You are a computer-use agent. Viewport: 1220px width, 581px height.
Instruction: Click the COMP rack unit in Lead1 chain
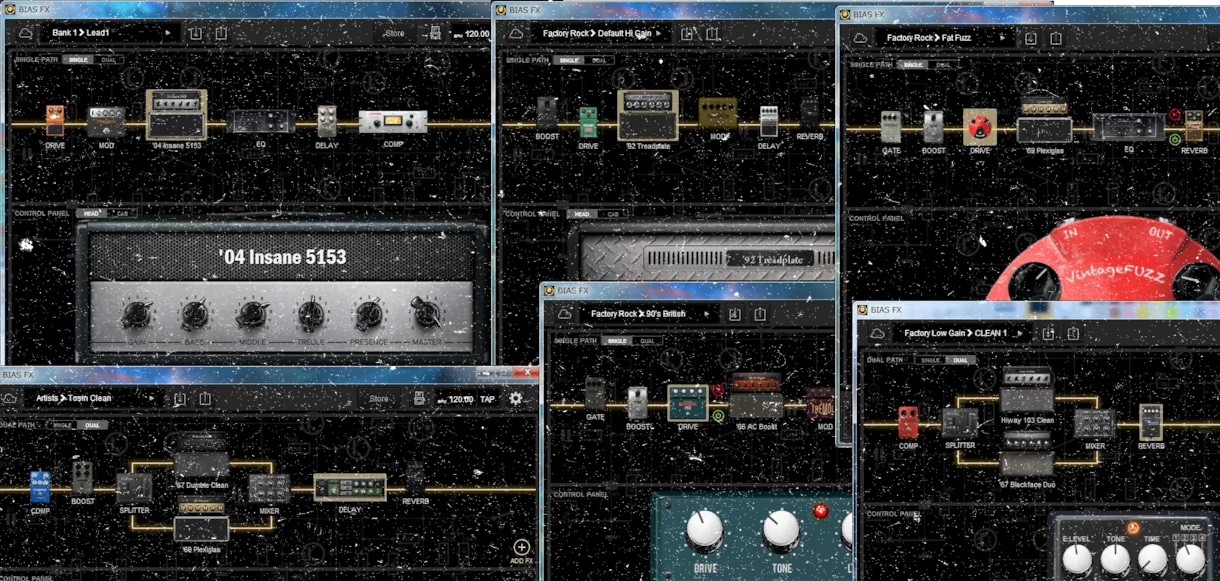[x=393, y=121]
